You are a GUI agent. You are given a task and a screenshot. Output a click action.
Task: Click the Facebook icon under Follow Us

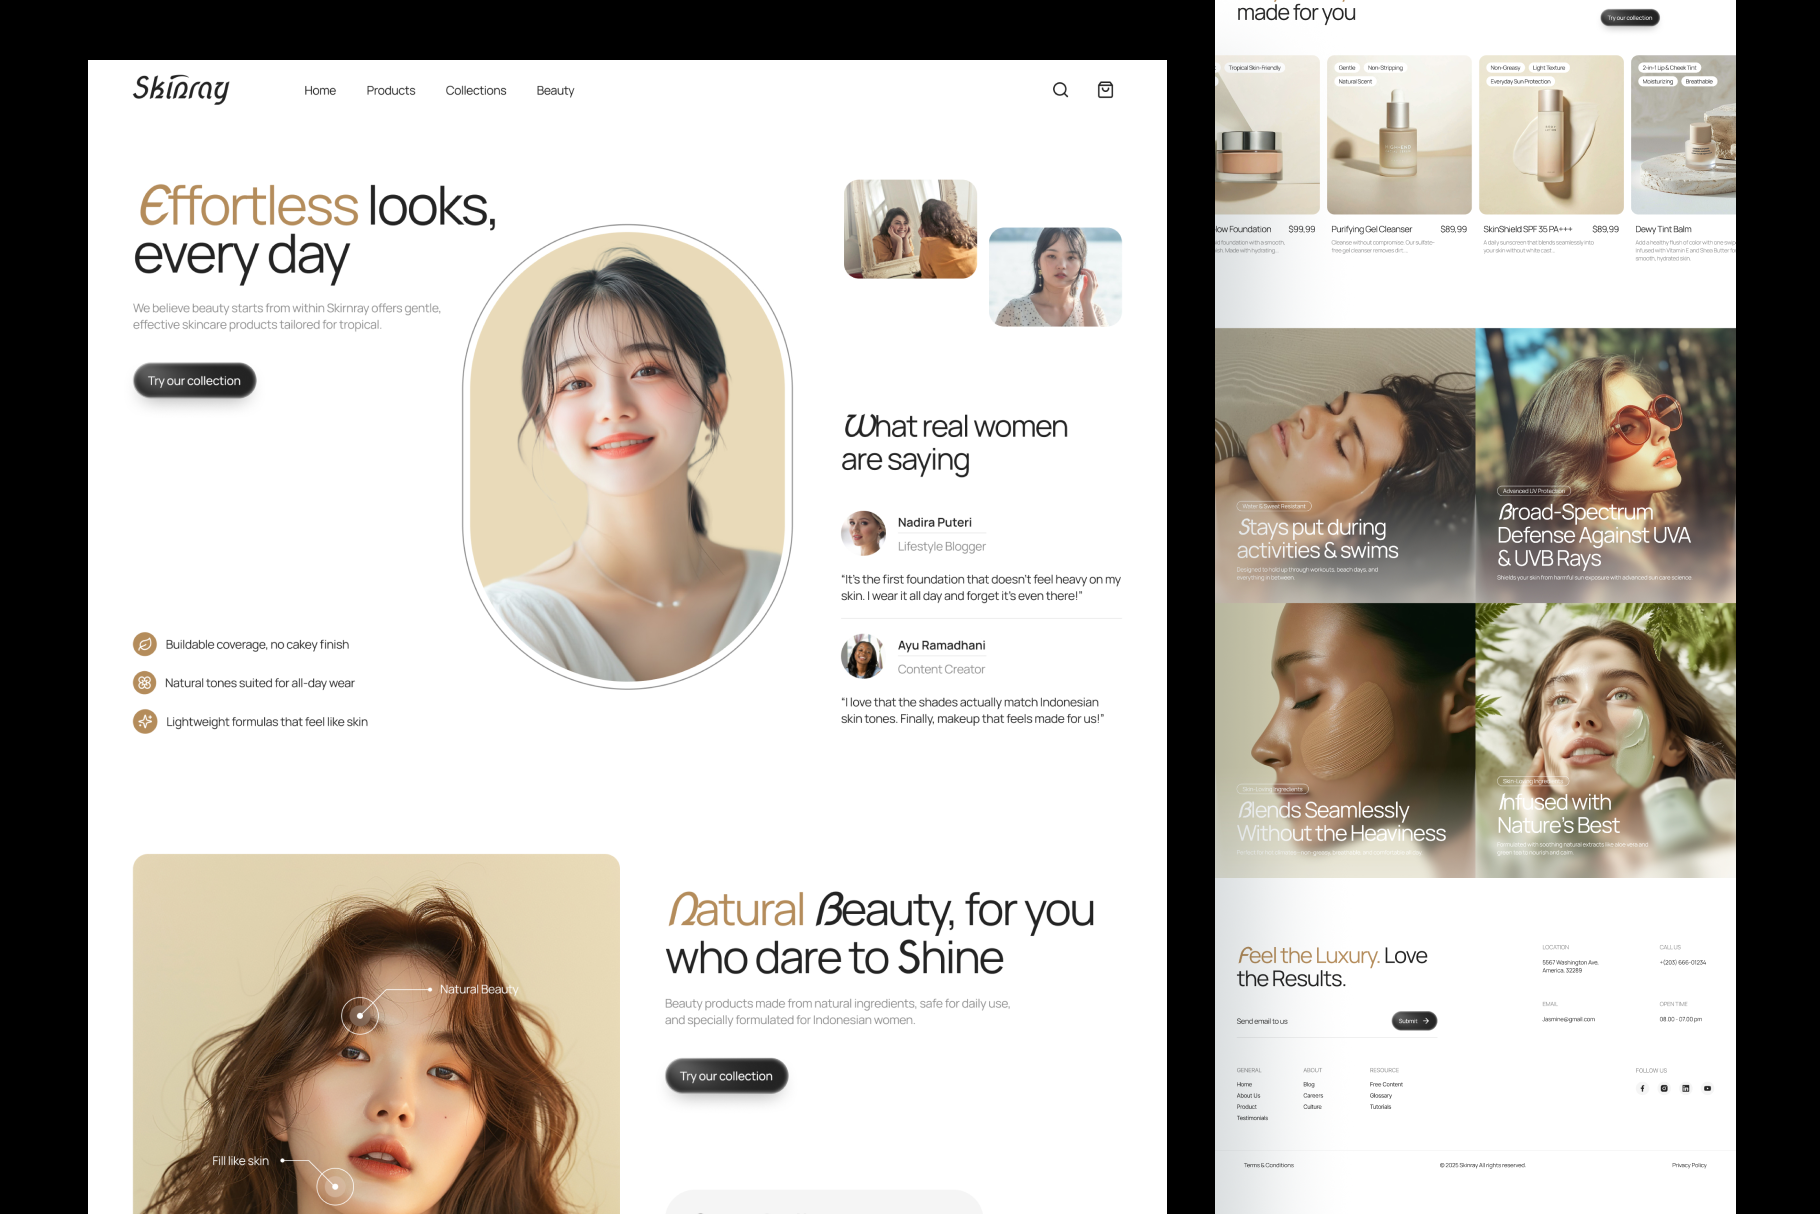1642,1088
